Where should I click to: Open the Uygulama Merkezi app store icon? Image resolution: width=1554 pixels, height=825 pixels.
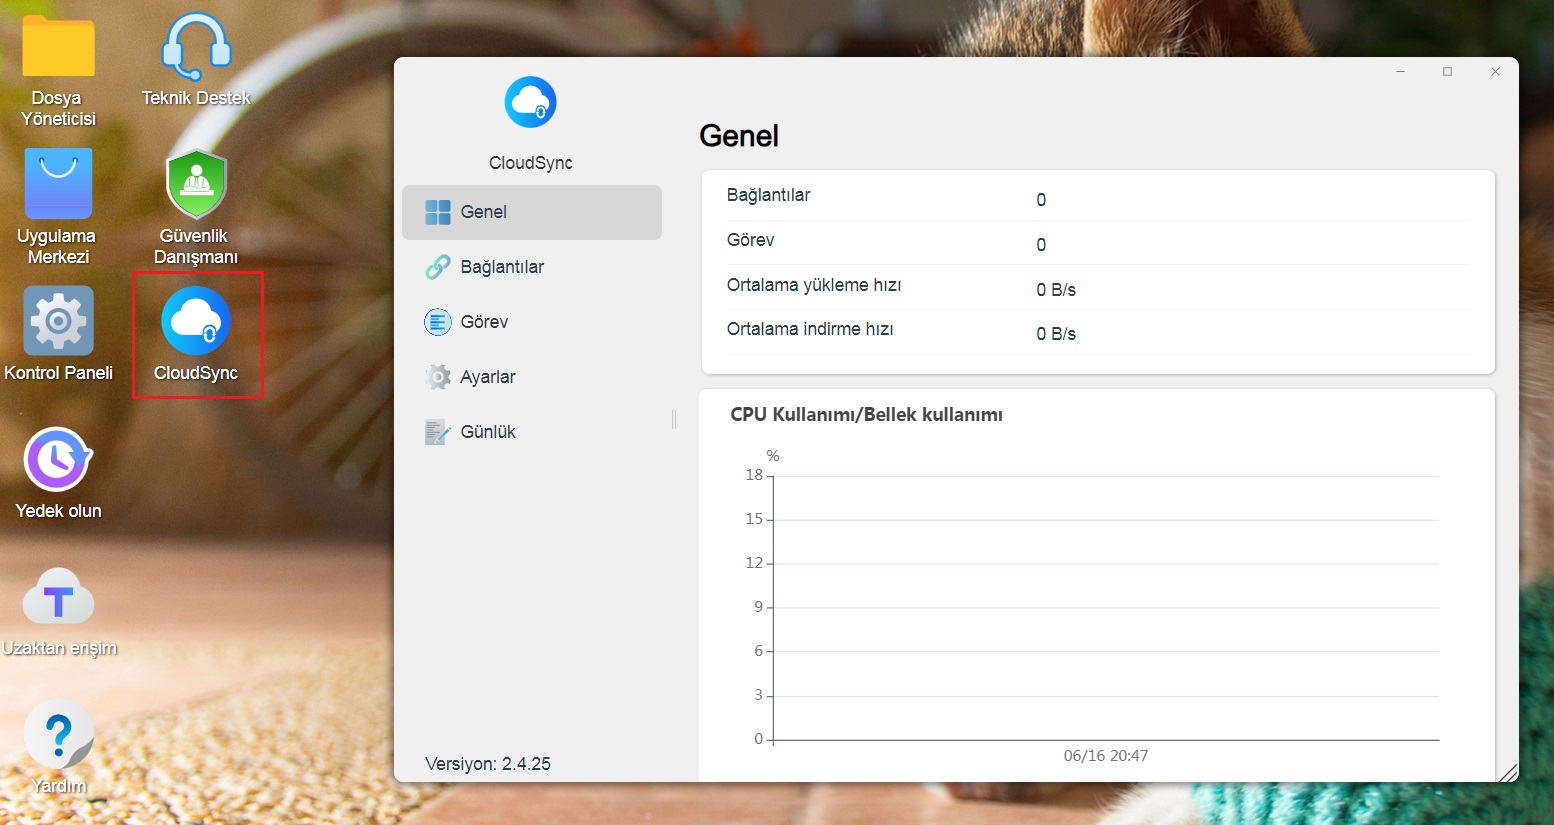(58, 185)
